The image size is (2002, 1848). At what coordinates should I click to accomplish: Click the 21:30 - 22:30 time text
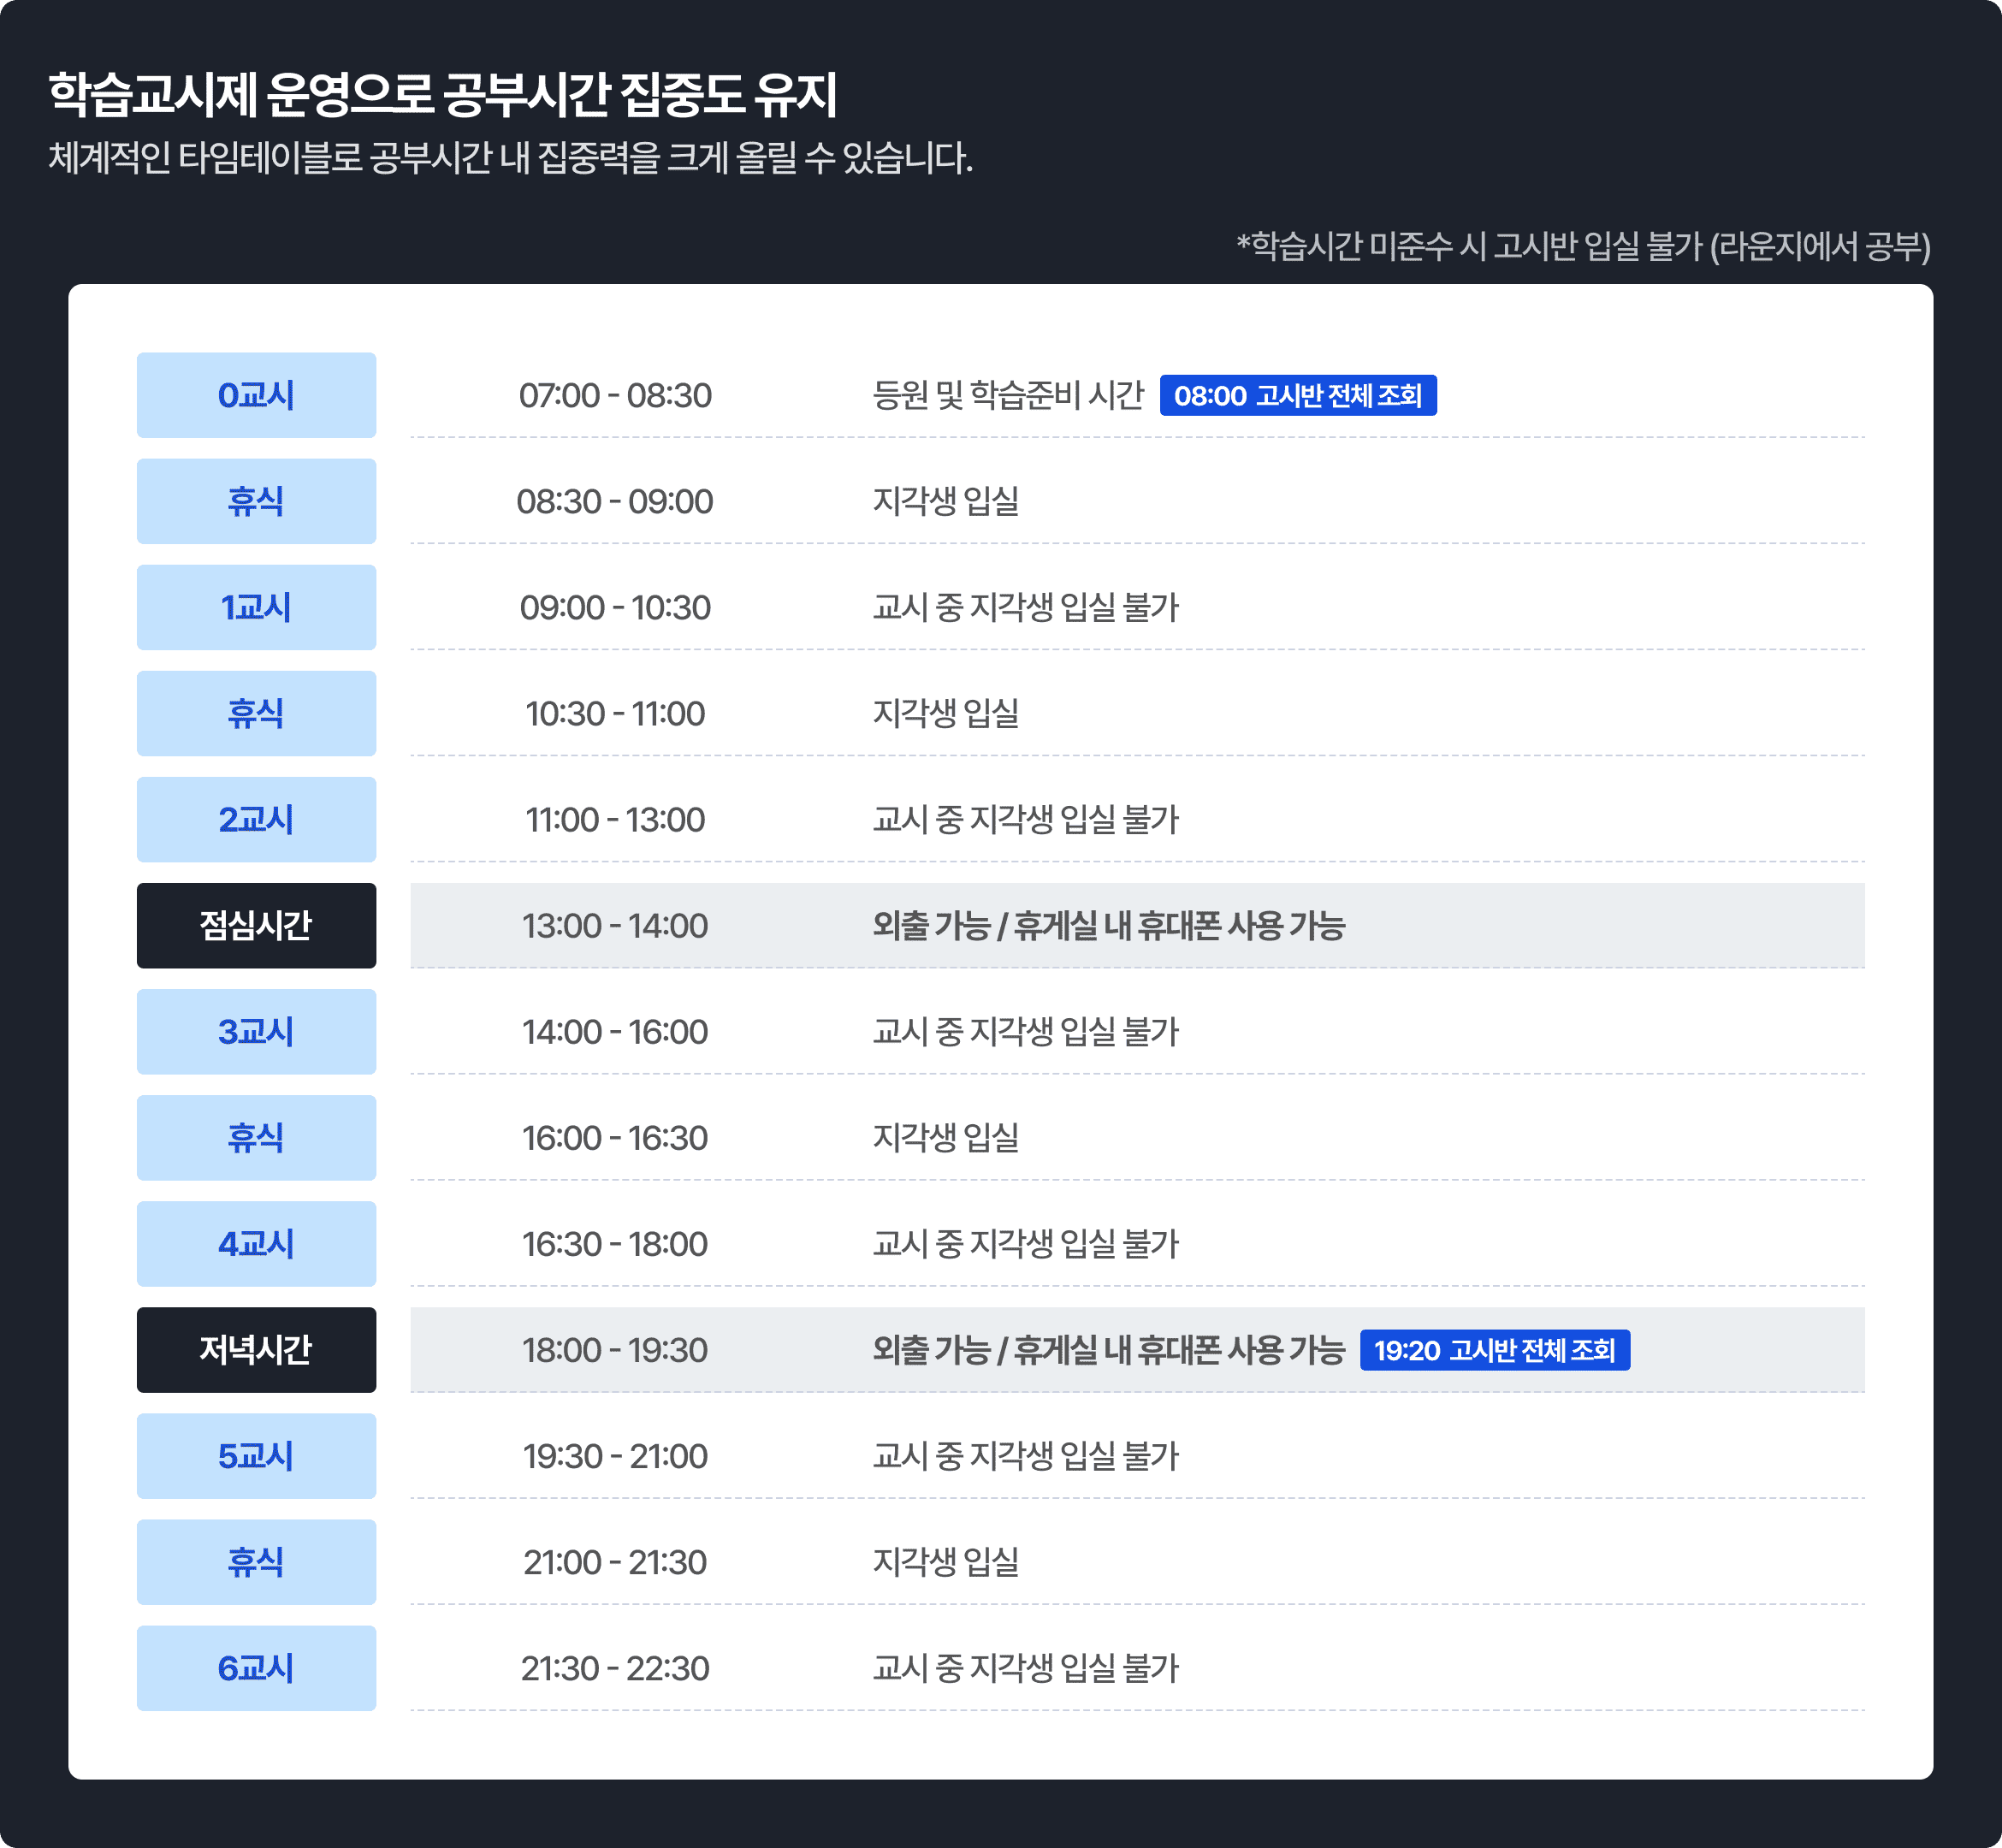pyautogui.click(x=615, y=1667)
